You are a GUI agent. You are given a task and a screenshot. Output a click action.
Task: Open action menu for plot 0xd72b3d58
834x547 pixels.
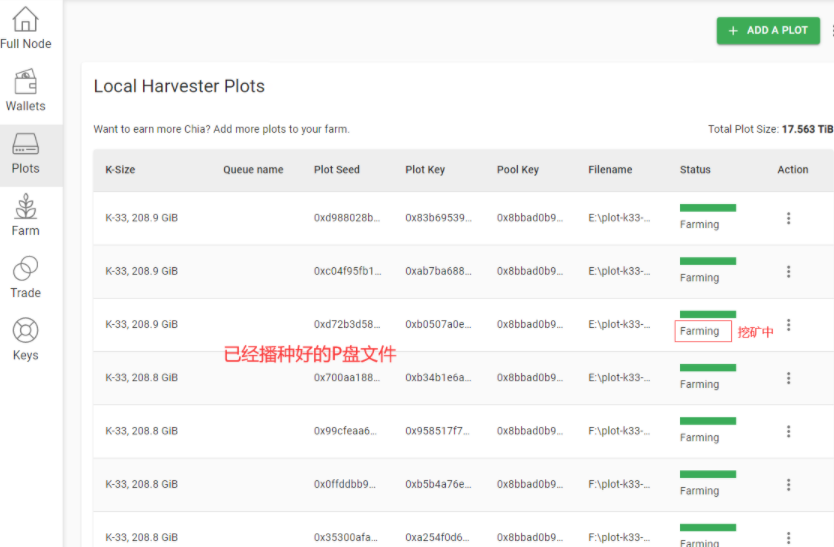[788, 325]
